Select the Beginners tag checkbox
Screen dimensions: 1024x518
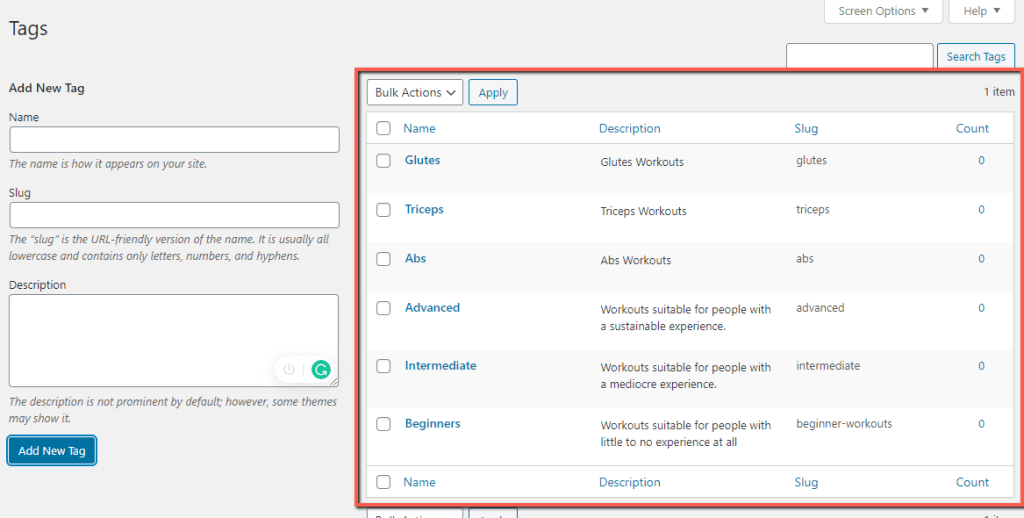pyautogui.click(x=383, y=424)
